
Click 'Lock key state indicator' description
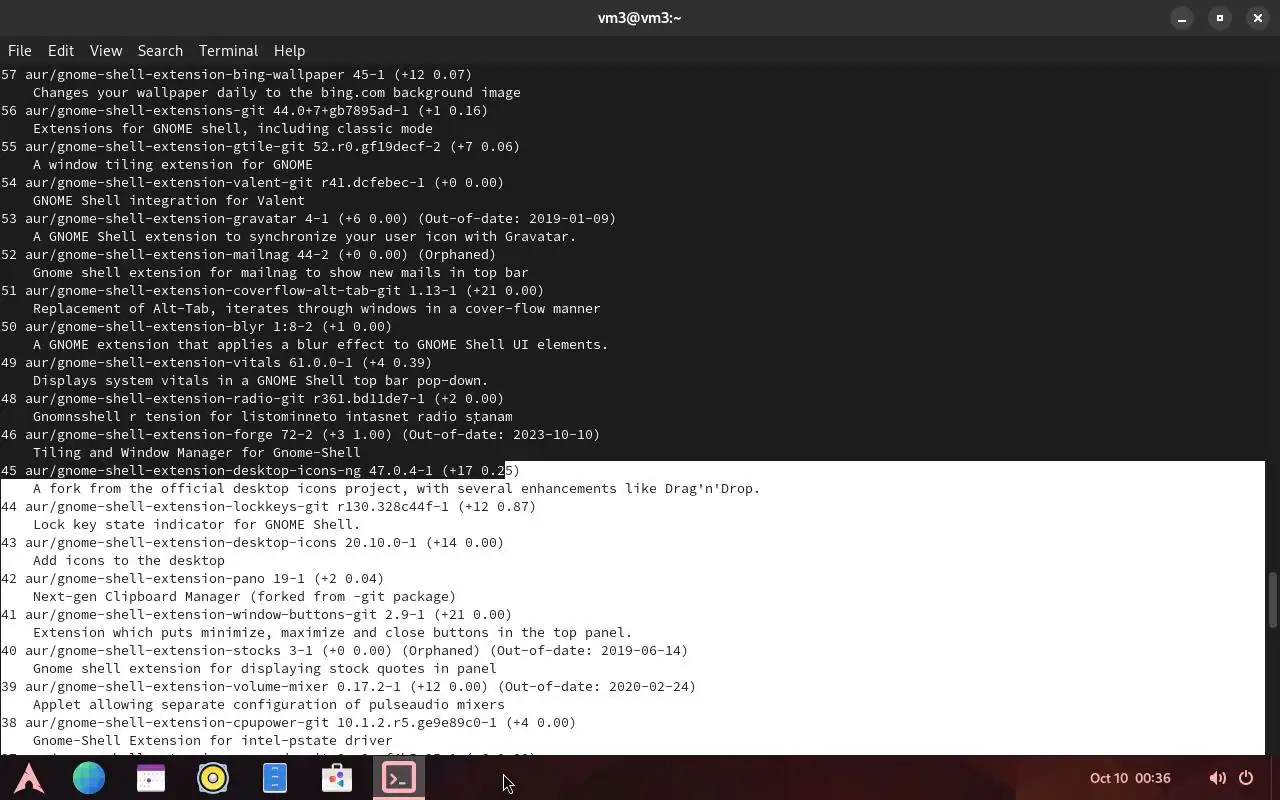tap(197, 525)
